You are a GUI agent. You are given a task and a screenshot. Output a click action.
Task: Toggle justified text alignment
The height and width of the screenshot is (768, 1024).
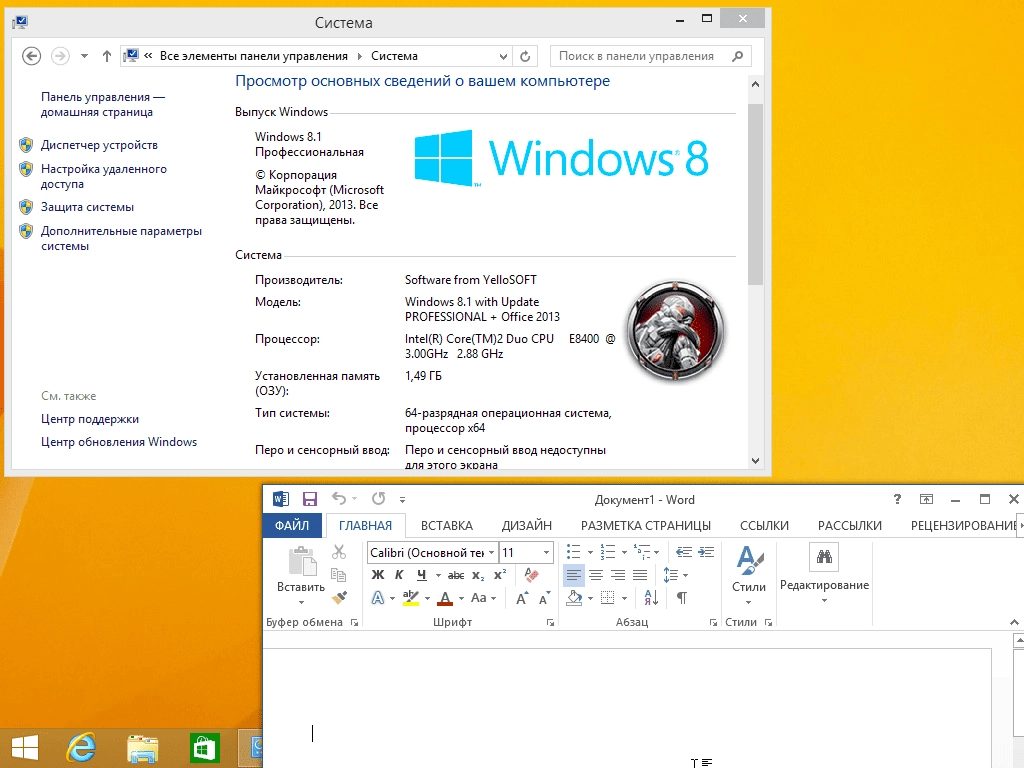[x=640, y=575]
